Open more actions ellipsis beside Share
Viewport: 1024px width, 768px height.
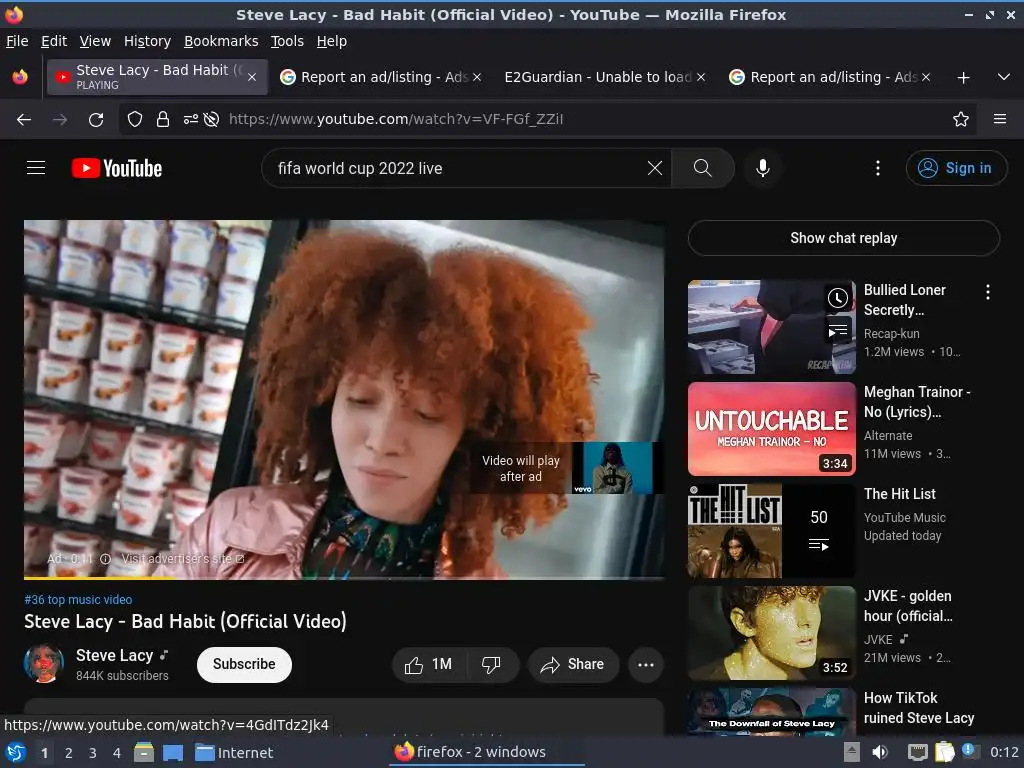coord(645,665)
